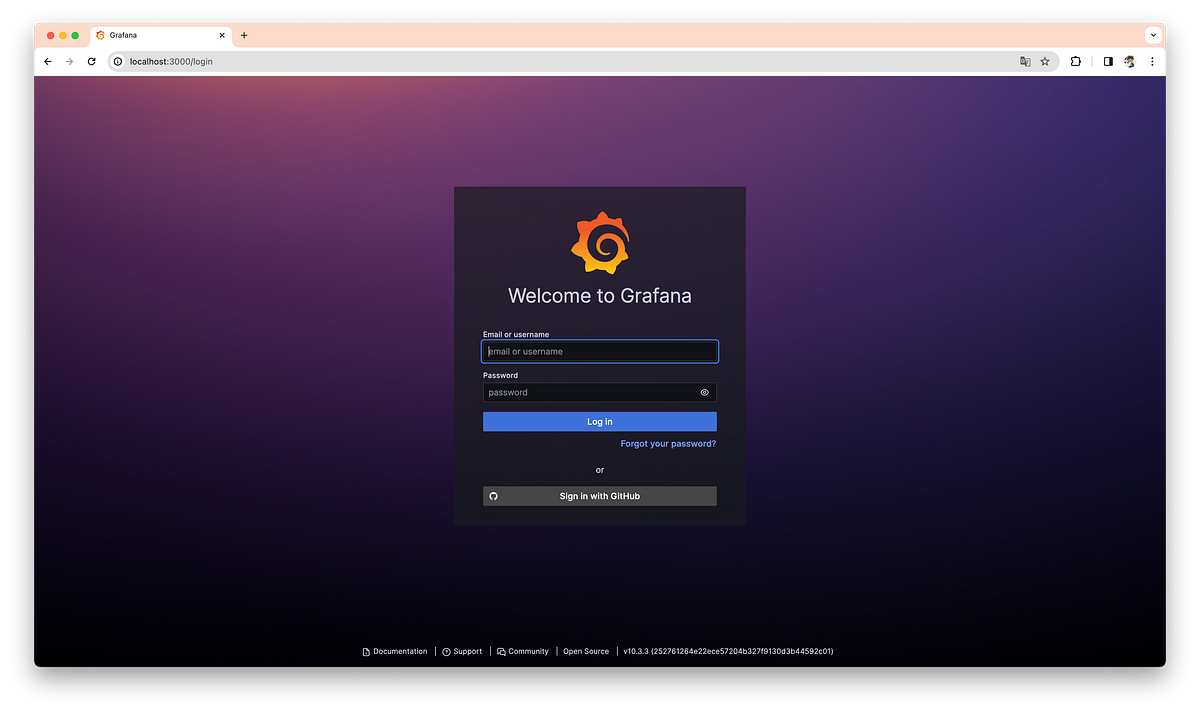Bookmark the page with the star icon
Image resolution: width=1200 pixels, height=712 pixels.
click(x=1046, y=61)
